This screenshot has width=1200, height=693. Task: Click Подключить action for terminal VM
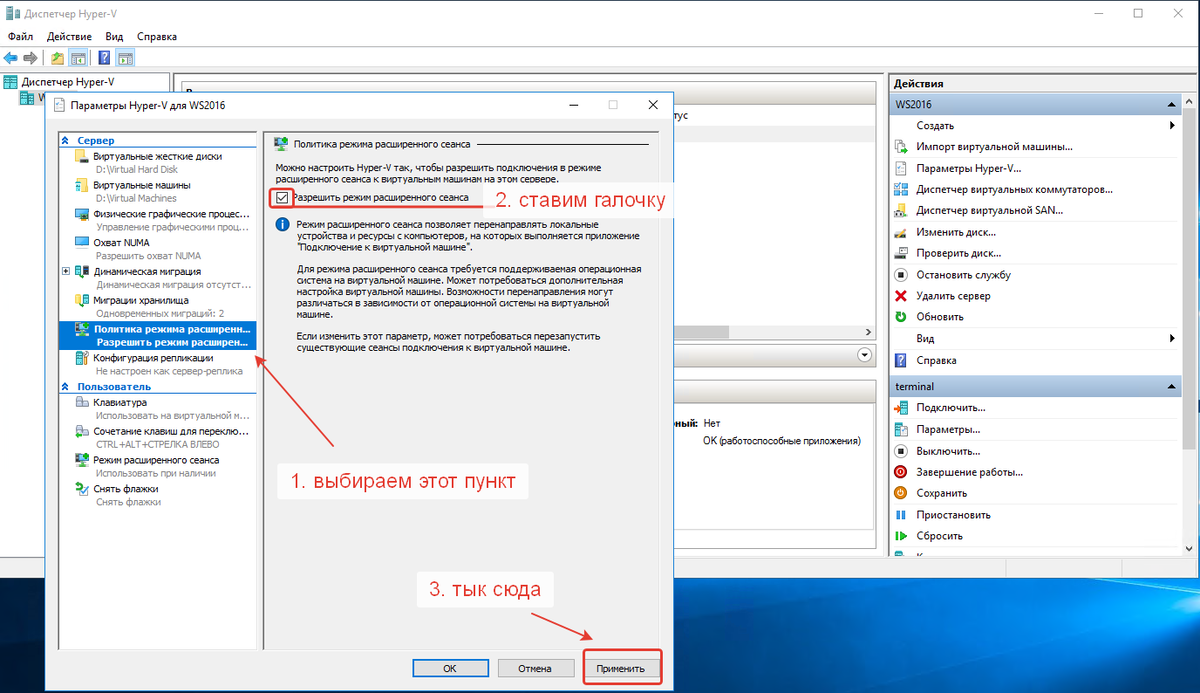click(x=950, y=408)
